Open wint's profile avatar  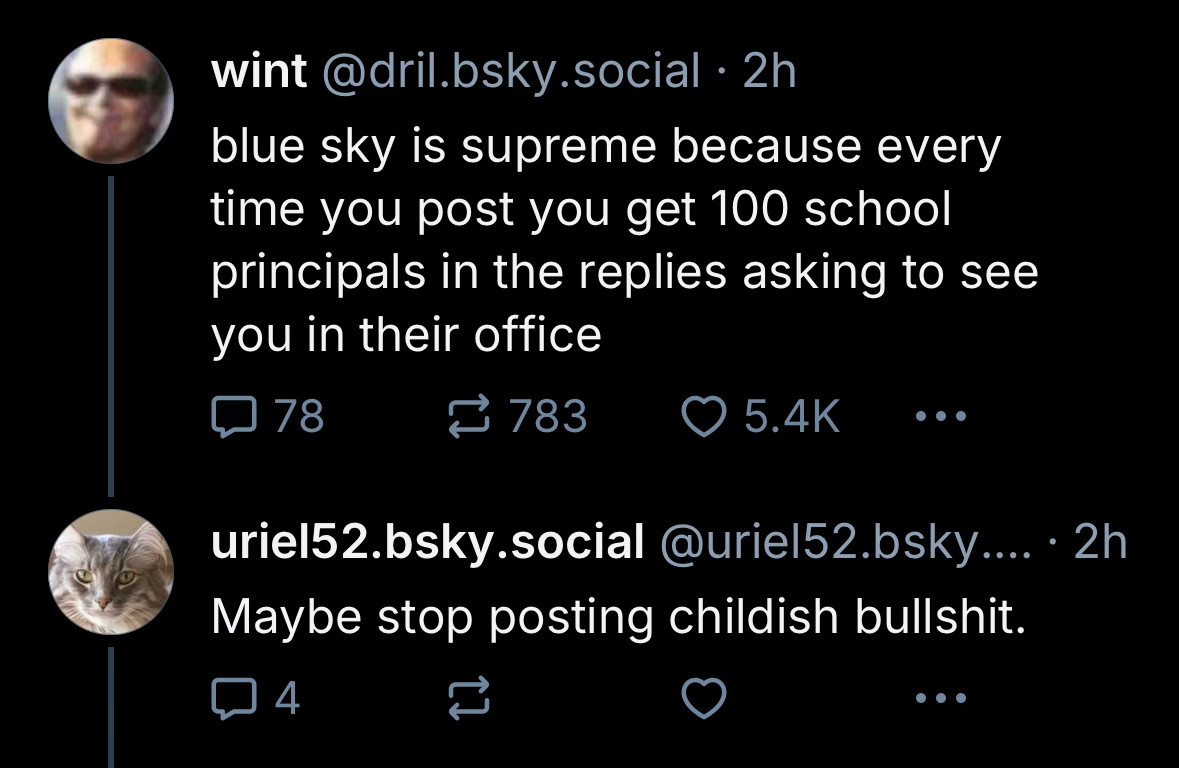pos(111,101)
